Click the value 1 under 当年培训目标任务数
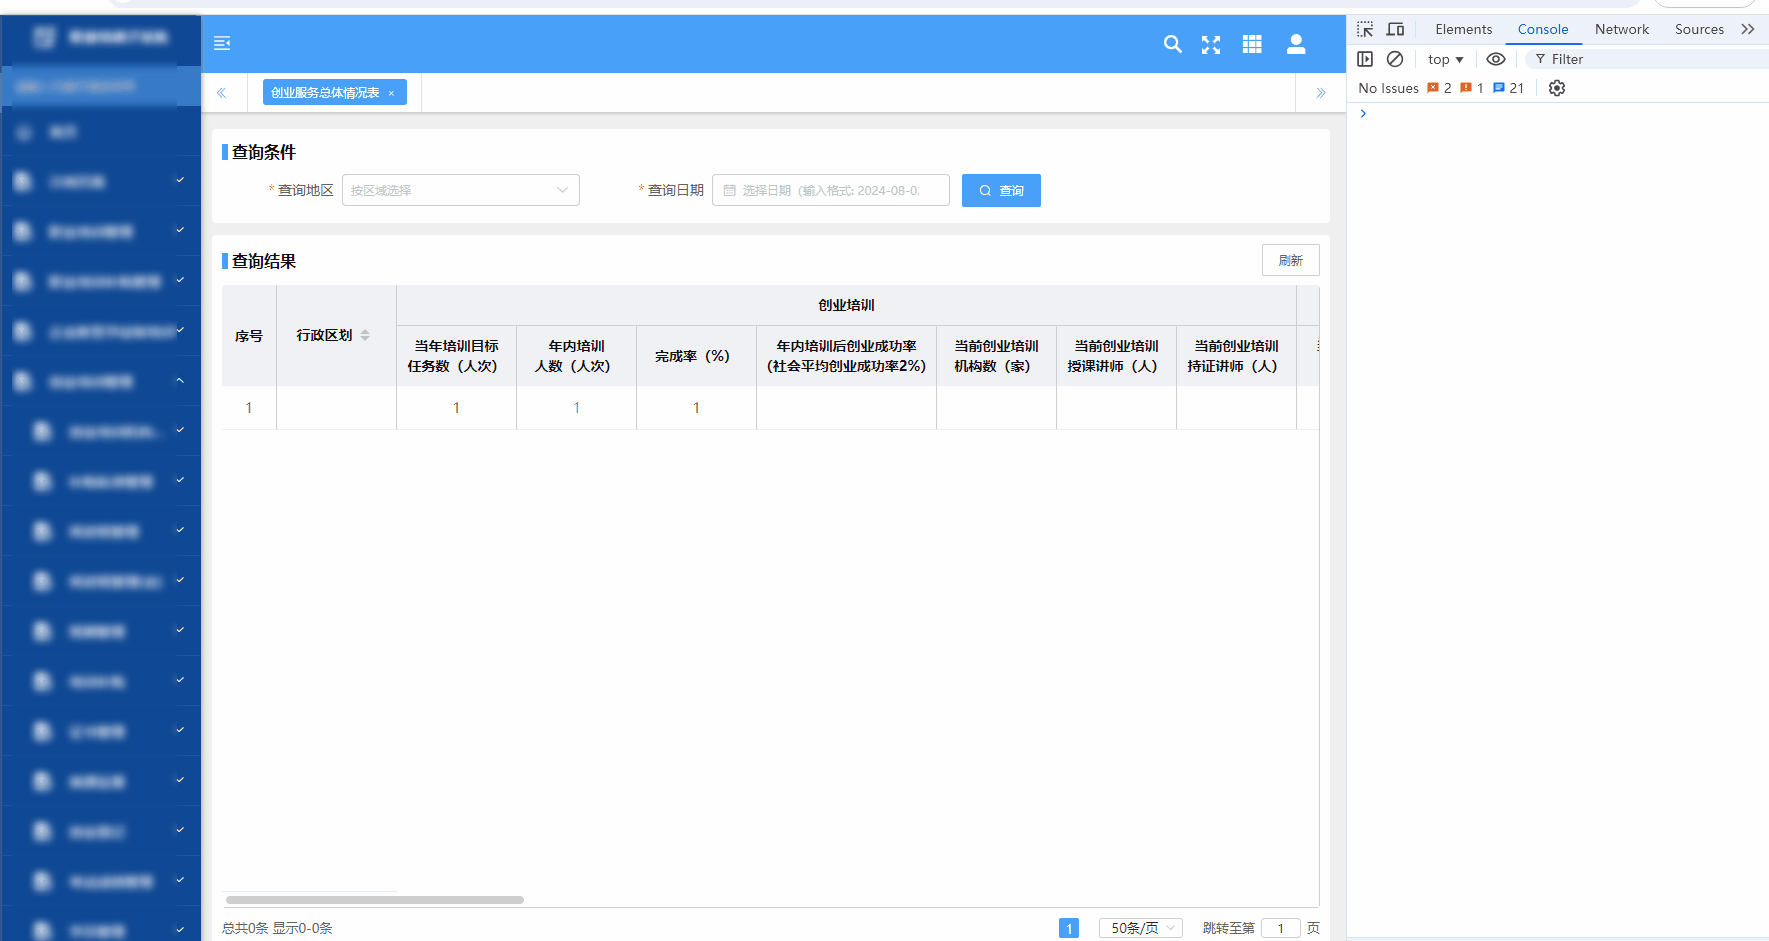 [456, 408]
